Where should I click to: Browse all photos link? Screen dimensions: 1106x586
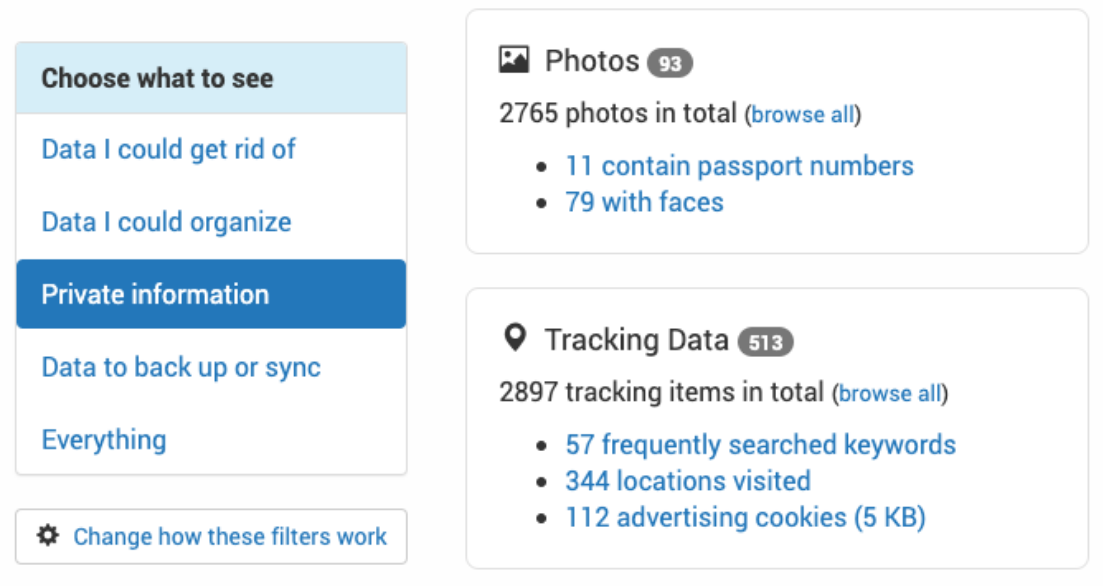click(803, 114)
